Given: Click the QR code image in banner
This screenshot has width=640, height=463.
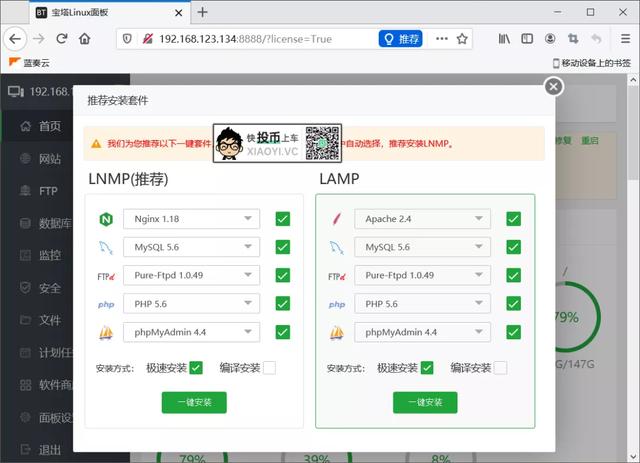Looking at the screenshot, I should [x=322, y=143].
